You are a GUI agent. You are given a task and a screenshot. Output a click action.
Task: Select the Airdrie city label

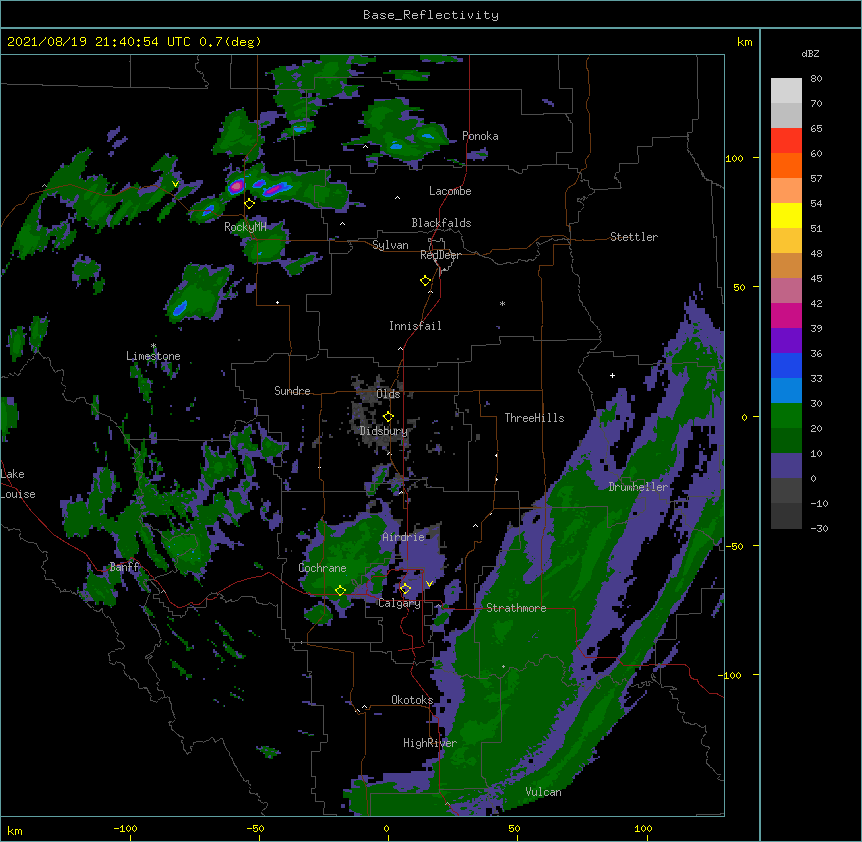coord(403,537)
